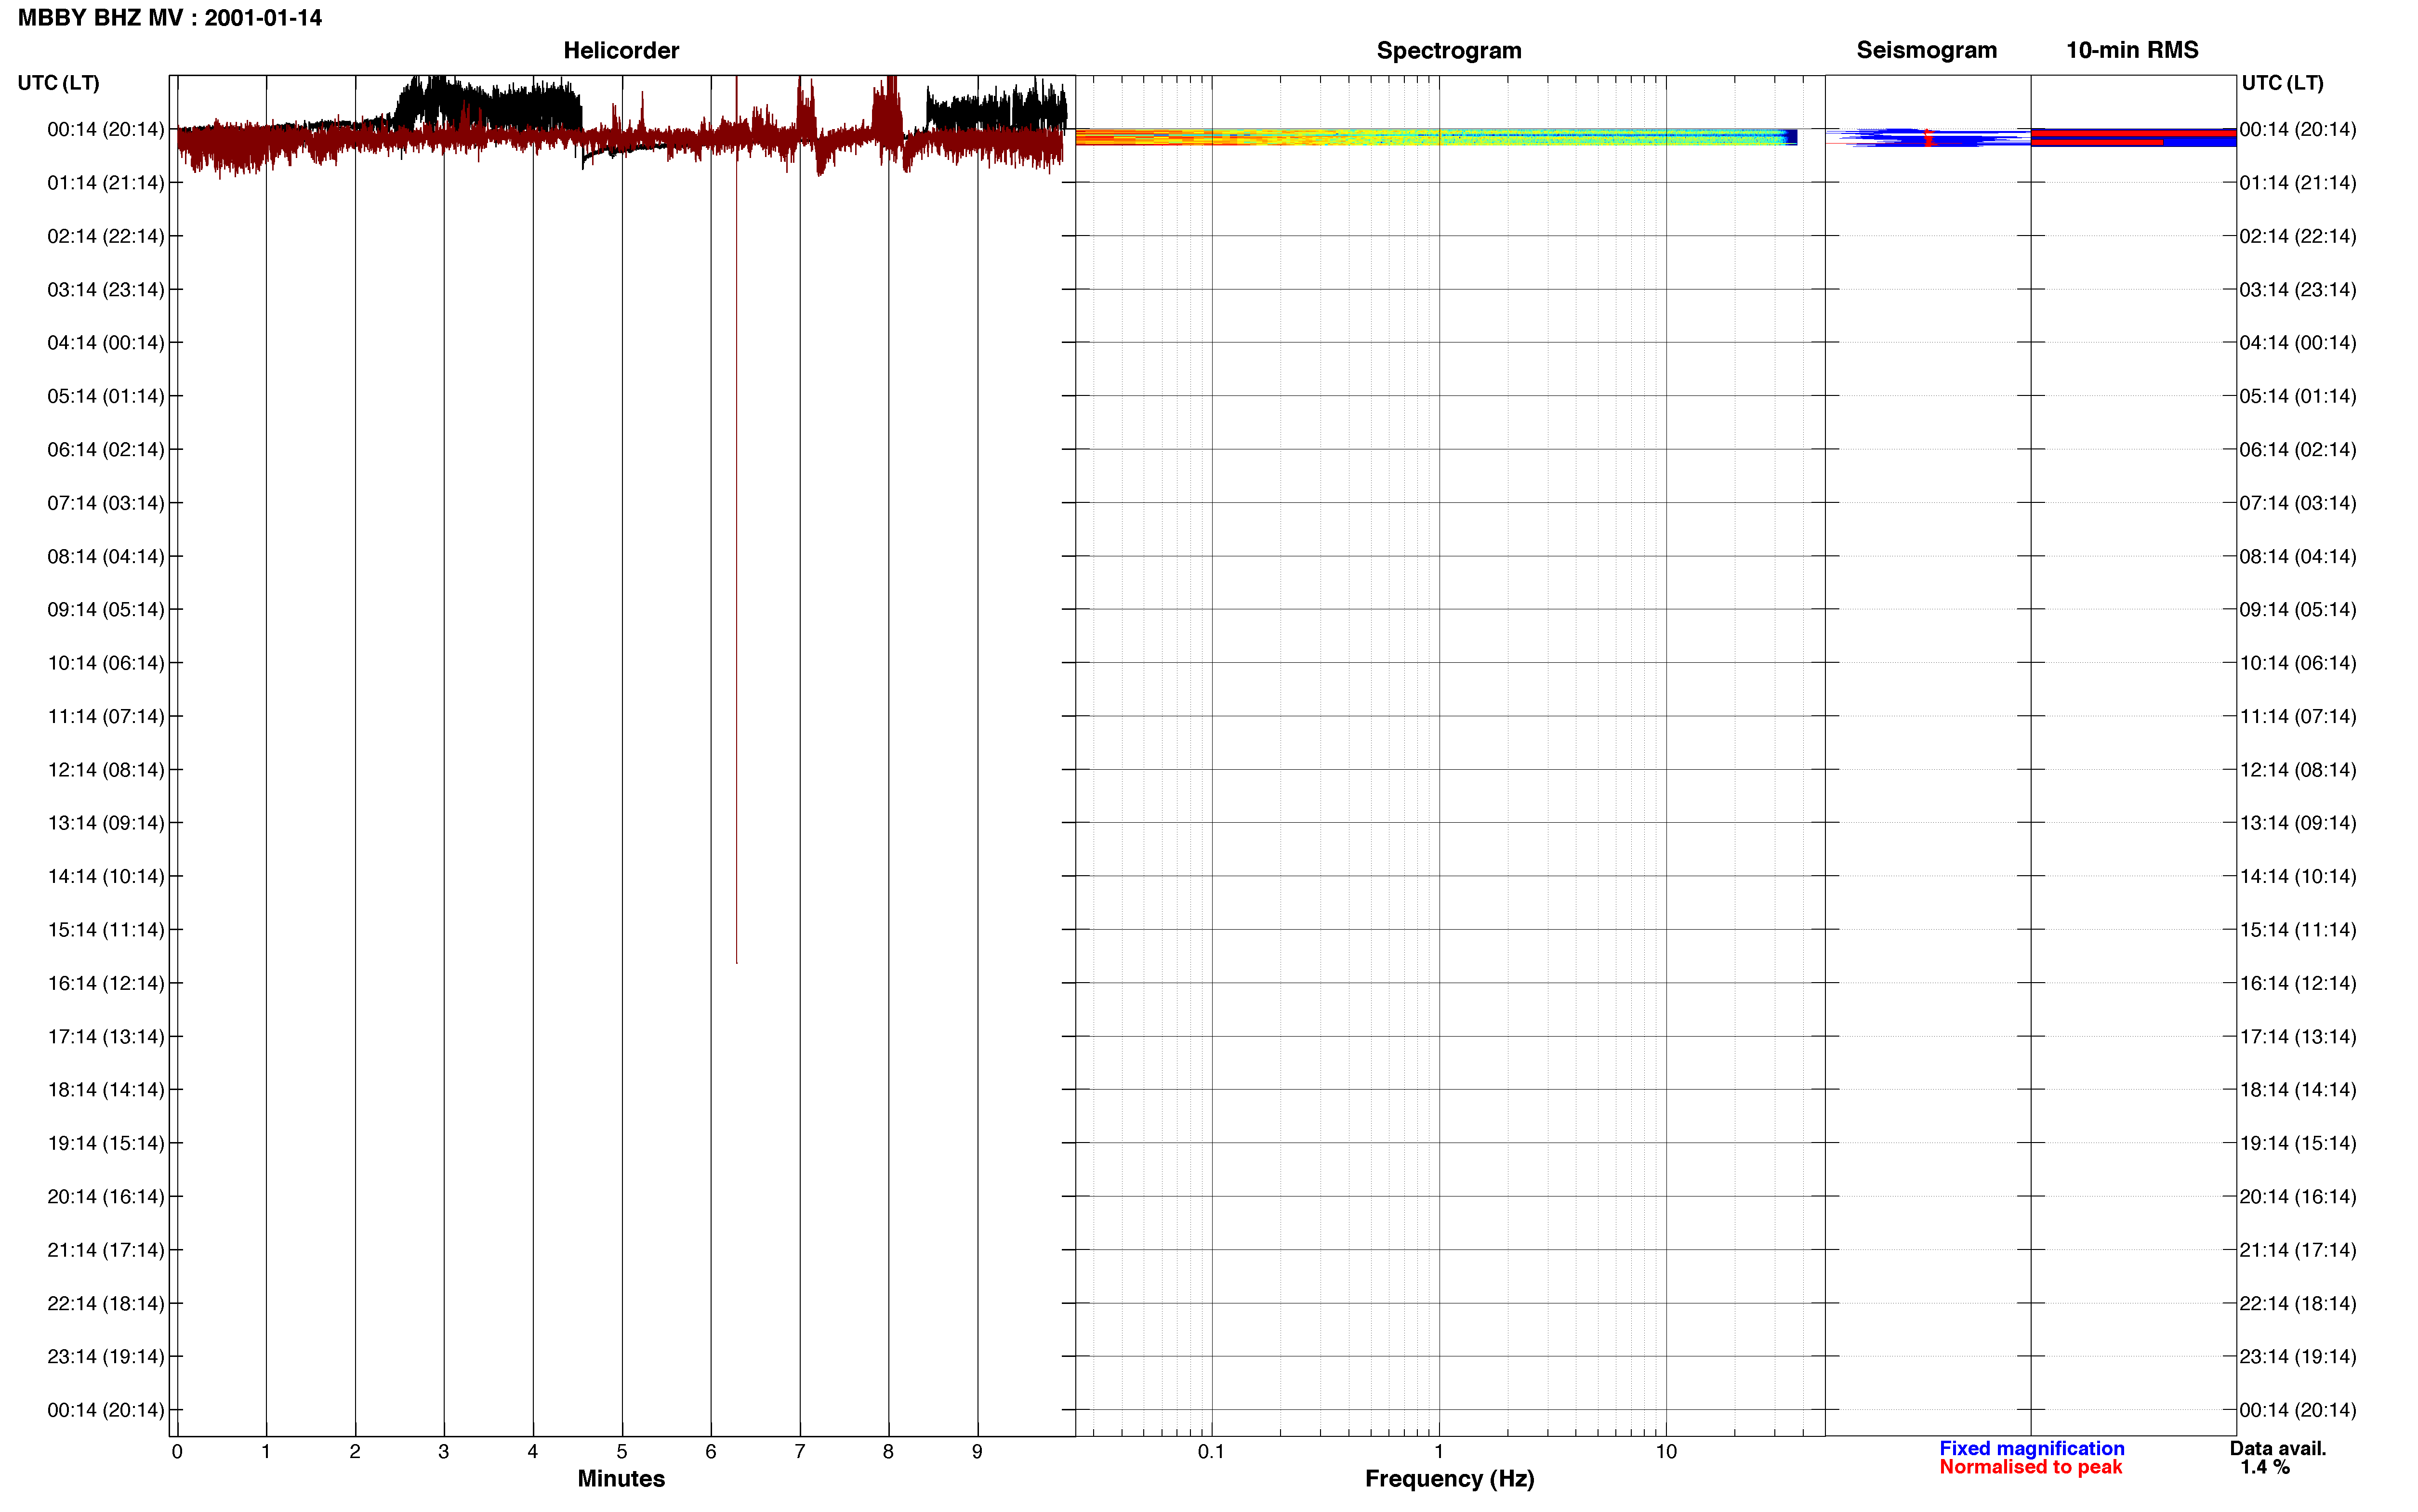Click minutes axis tick label "9"
This screenshot has width=2418, height=1512.
point(977,1452)
